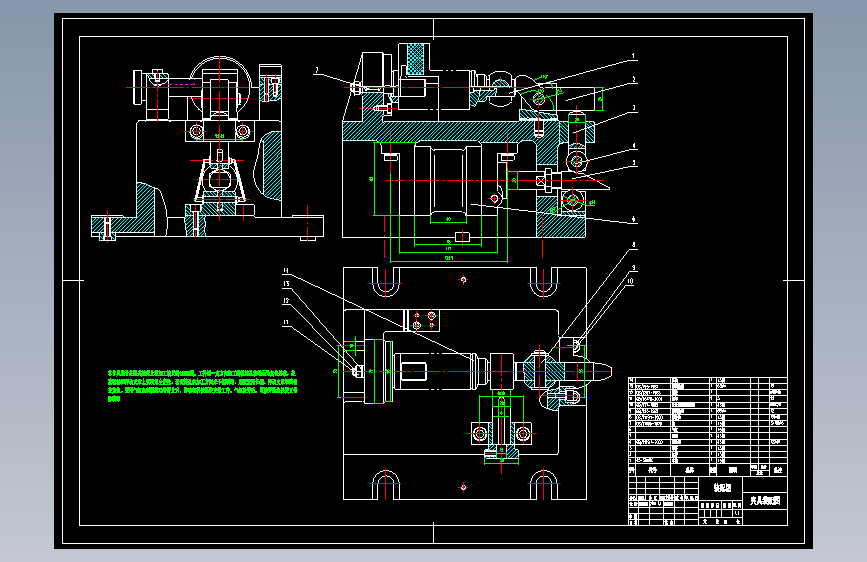The width and height of the screenshot is (867, 562).
Task: Select part callout number 7
Action: tap(317, 70)
